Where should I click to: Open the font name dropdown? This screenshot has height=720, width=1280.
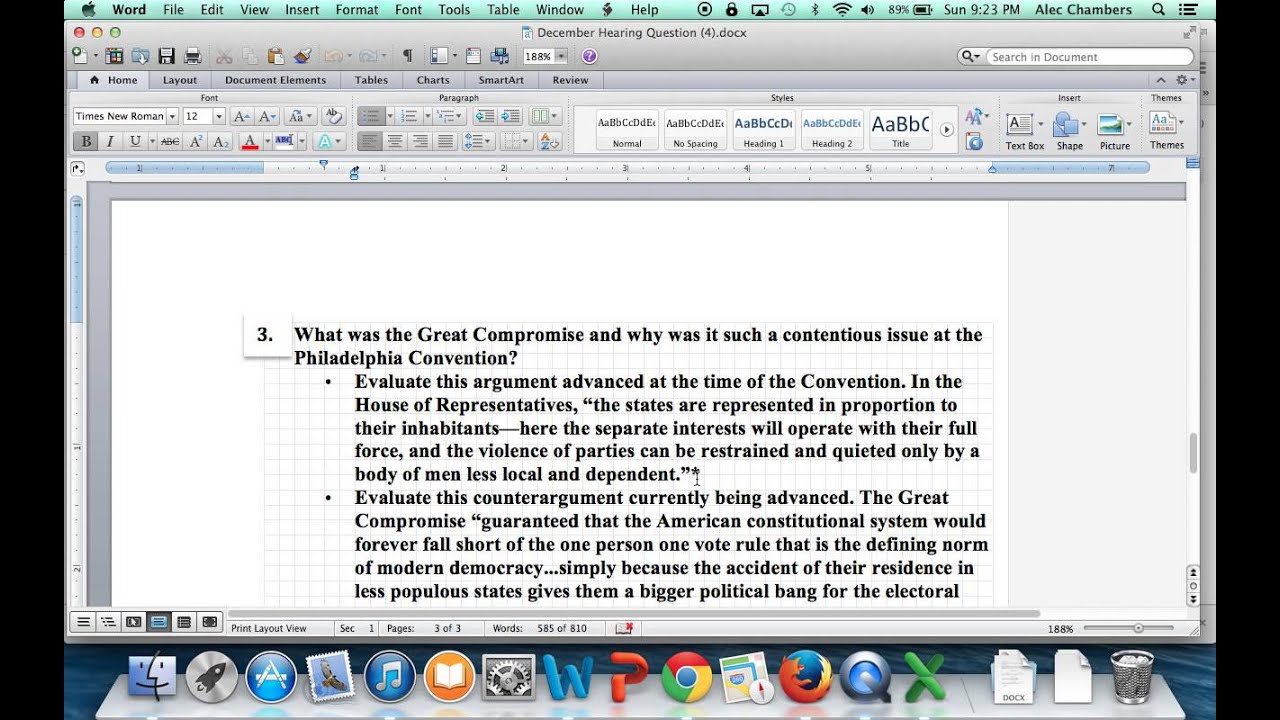point(172,116)
